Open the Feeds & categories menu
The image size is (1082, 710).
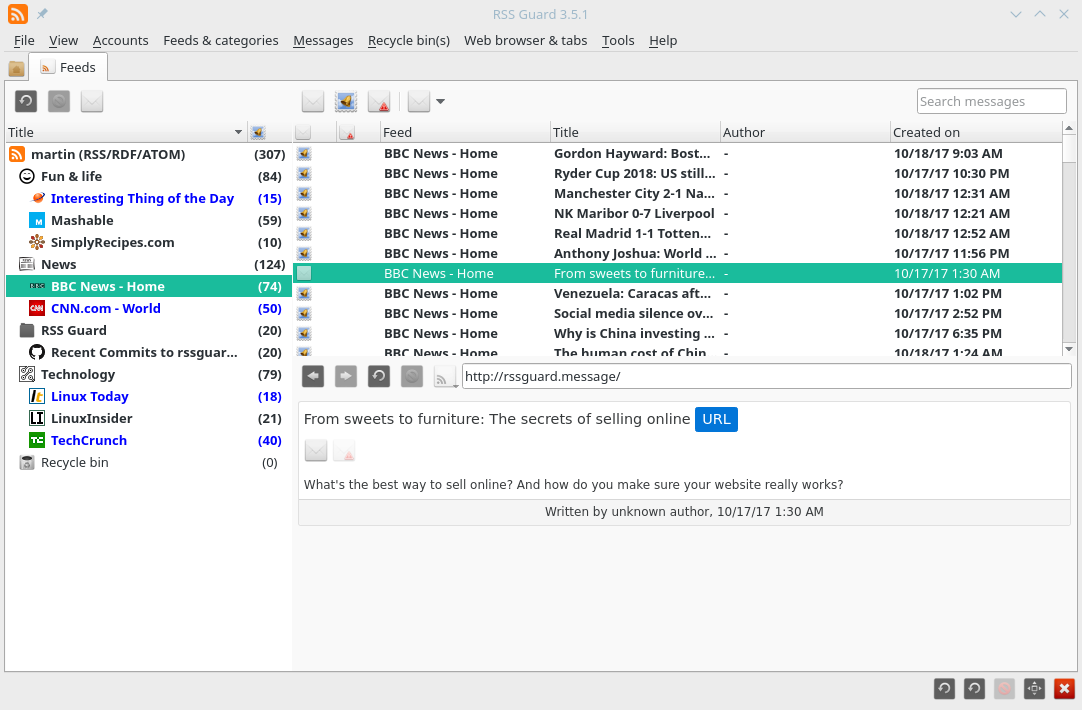(x=220, y=41)
